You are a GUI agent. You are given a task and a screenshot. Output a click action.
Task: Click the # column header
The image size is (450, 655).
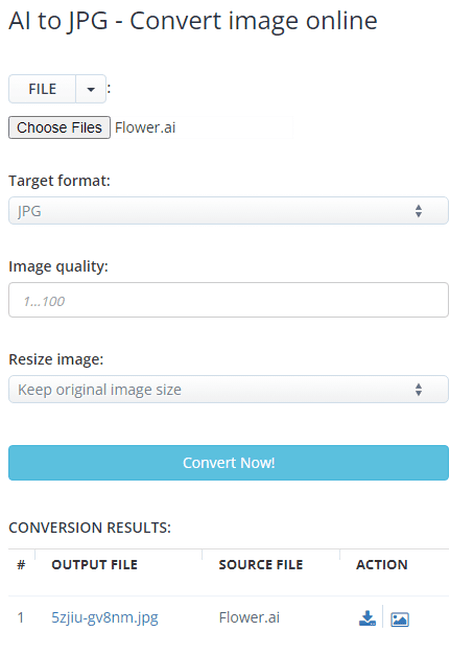(21, 565)
